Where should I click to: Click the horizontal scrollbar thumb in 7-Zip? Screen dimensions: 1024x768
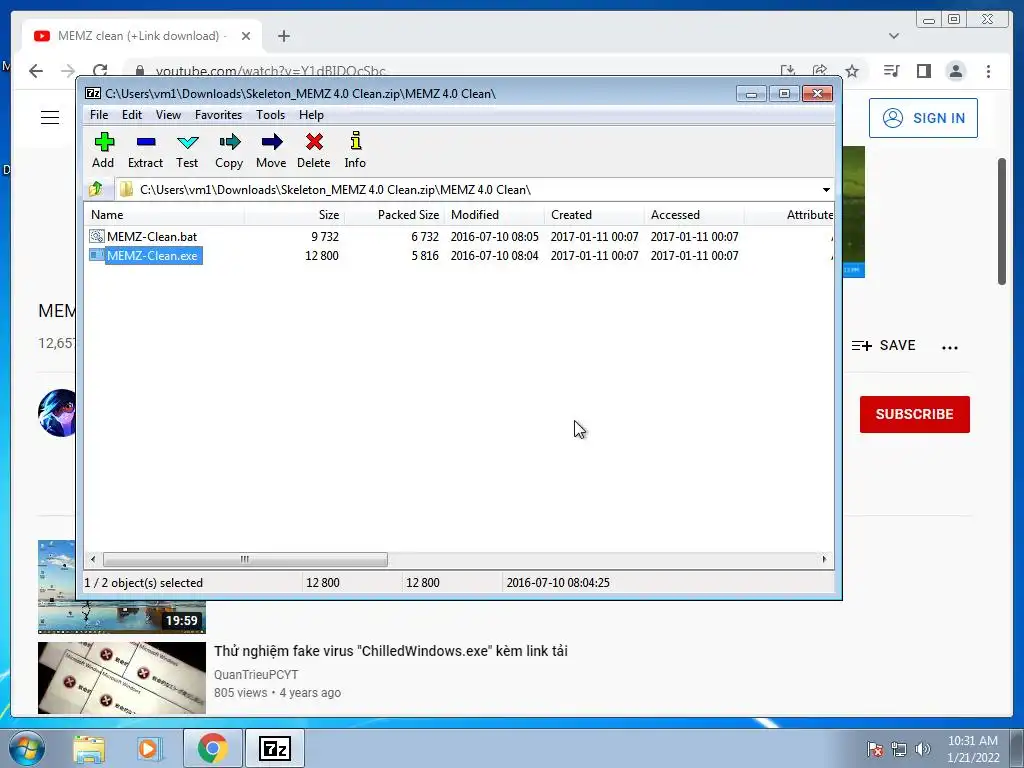[x=245, y=559]
